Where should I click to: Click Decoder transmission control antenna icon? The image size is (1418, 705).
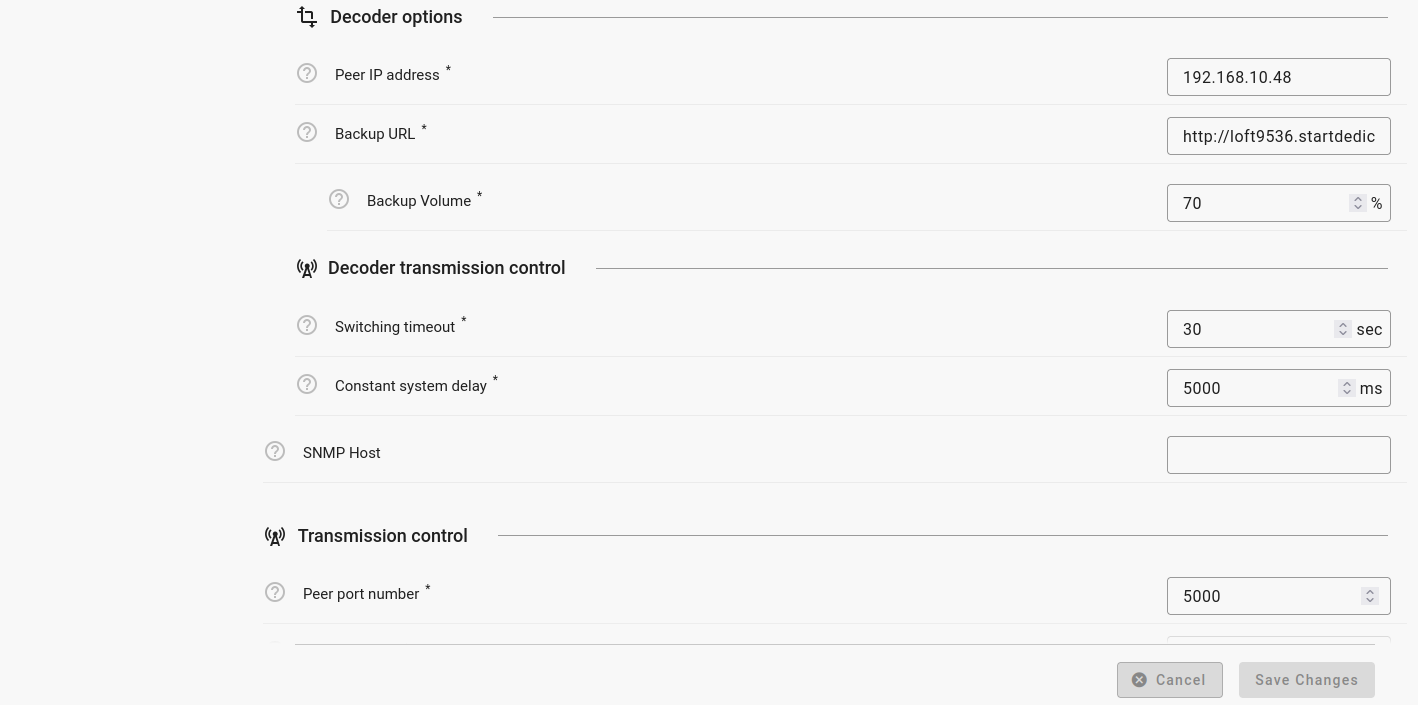(x=307, y=268)
